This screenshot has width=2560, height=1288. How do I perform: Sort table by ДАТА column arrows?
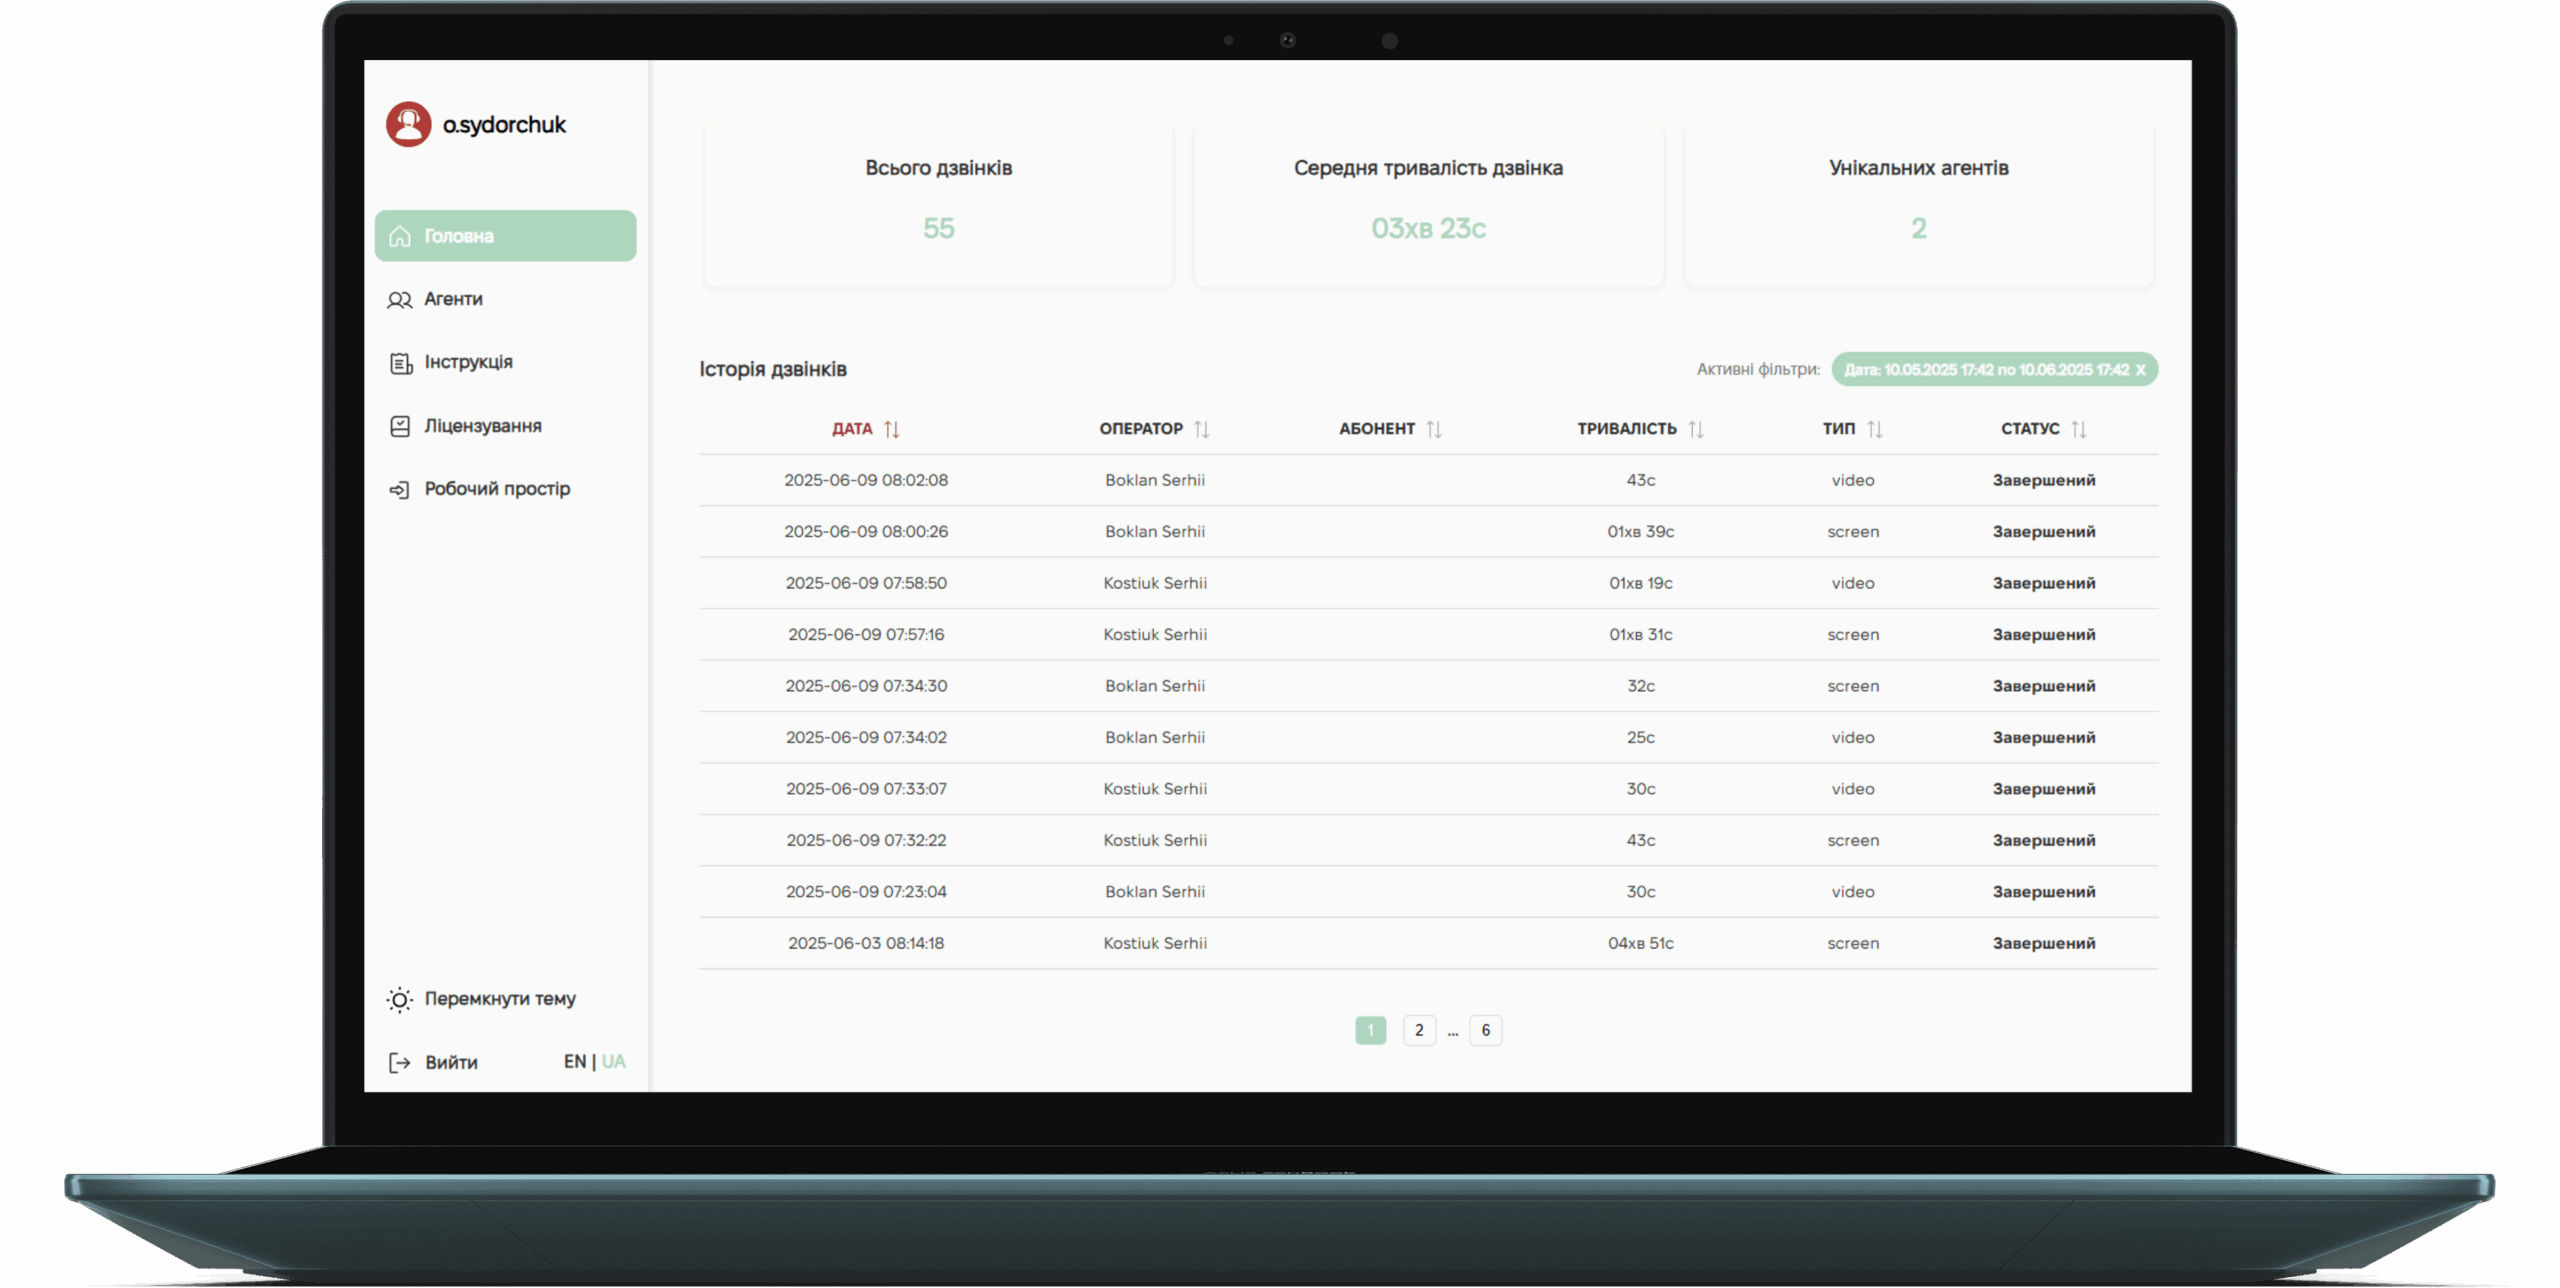892,429
